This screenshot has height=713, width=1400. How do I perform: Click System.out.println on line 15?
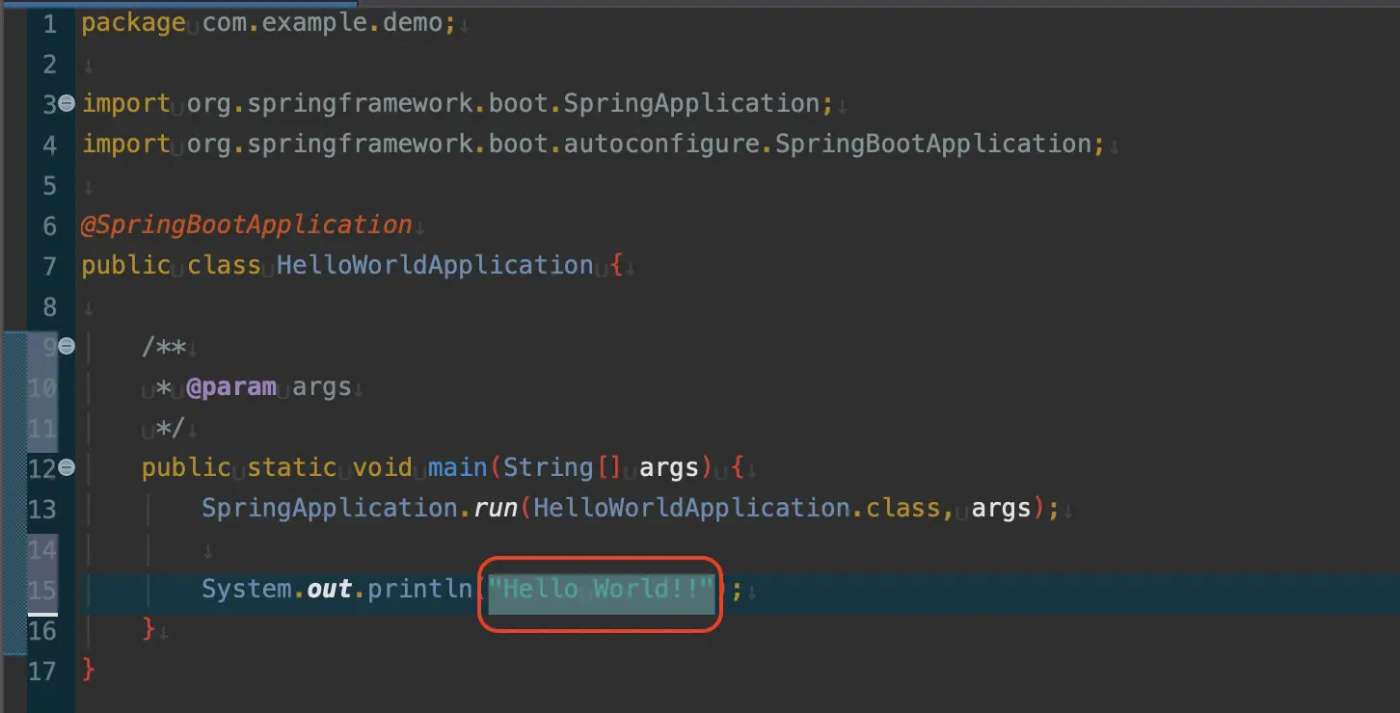[x=337, y=589]
